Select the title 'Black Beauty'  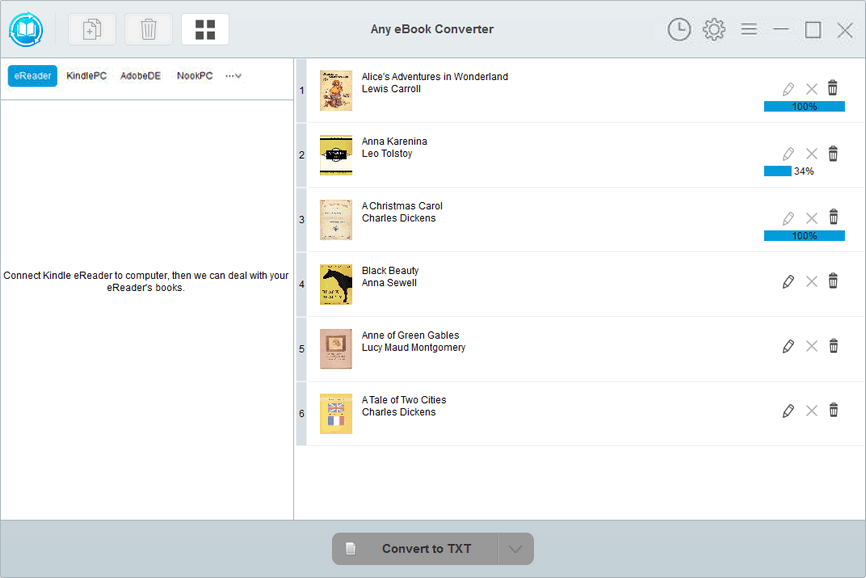(390, 271)
